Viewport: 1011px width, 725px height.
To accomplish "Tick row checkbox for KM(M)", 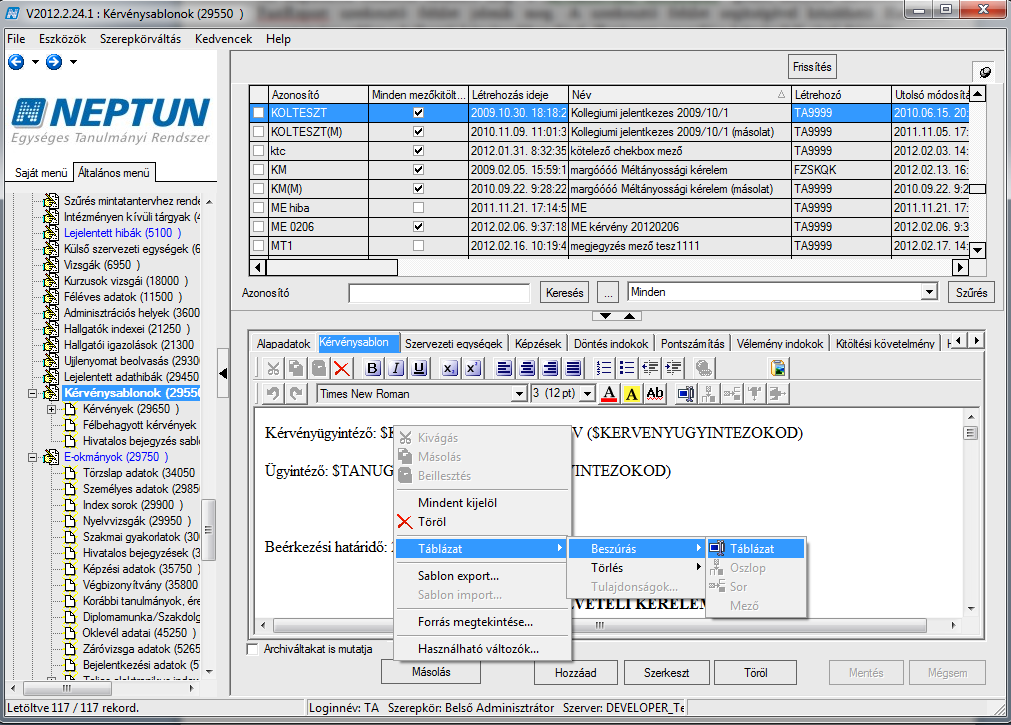I will (x=259, y=189).
